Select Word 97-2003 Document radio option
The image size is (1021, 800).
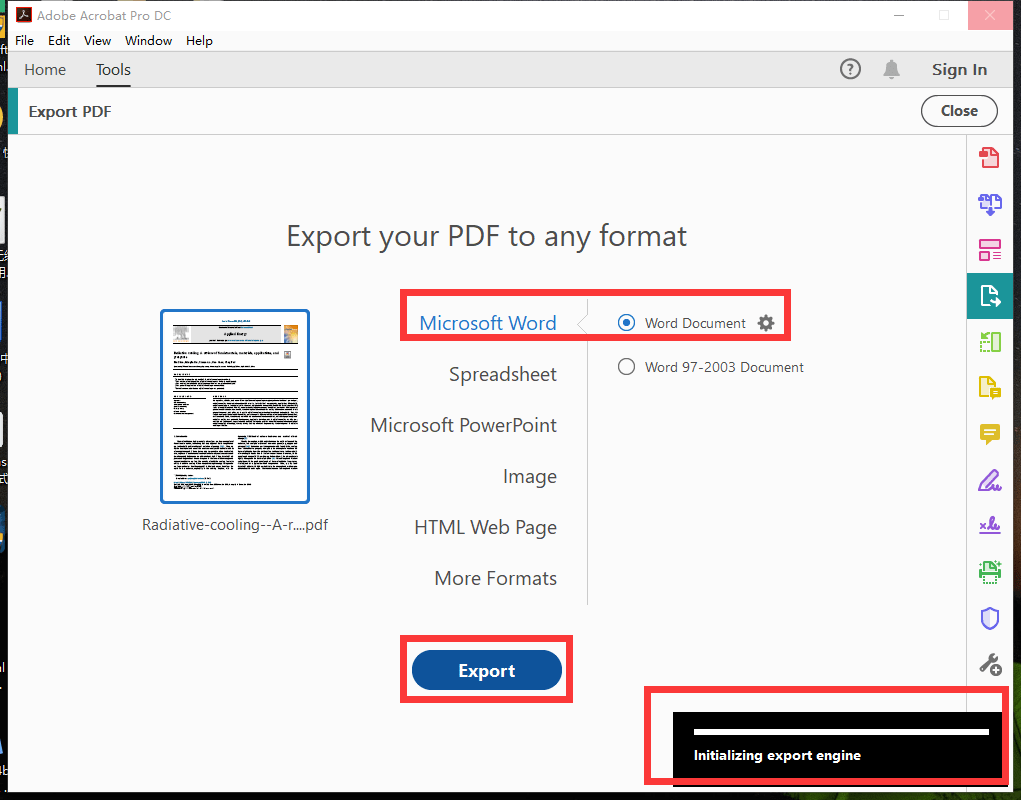tap(626, 367)
